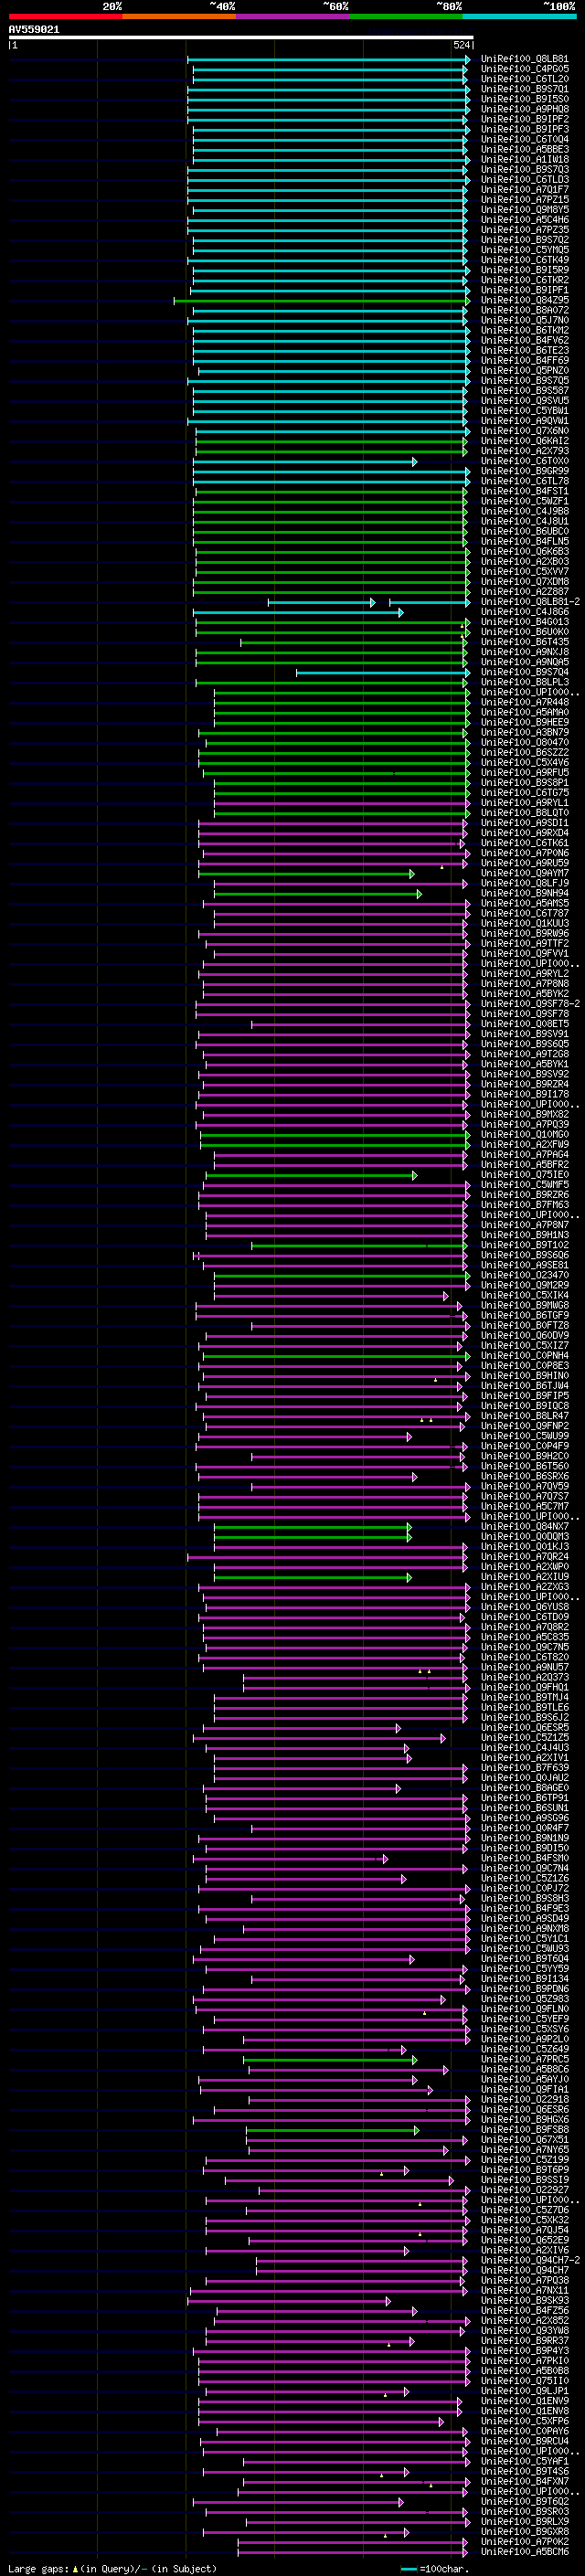Image resolution: width=585 pixels, height=2576 pixels.
Task: Click the hit label UniRef100_B4FZ56
Action: pyautogui.click(x=524, y=2310)
